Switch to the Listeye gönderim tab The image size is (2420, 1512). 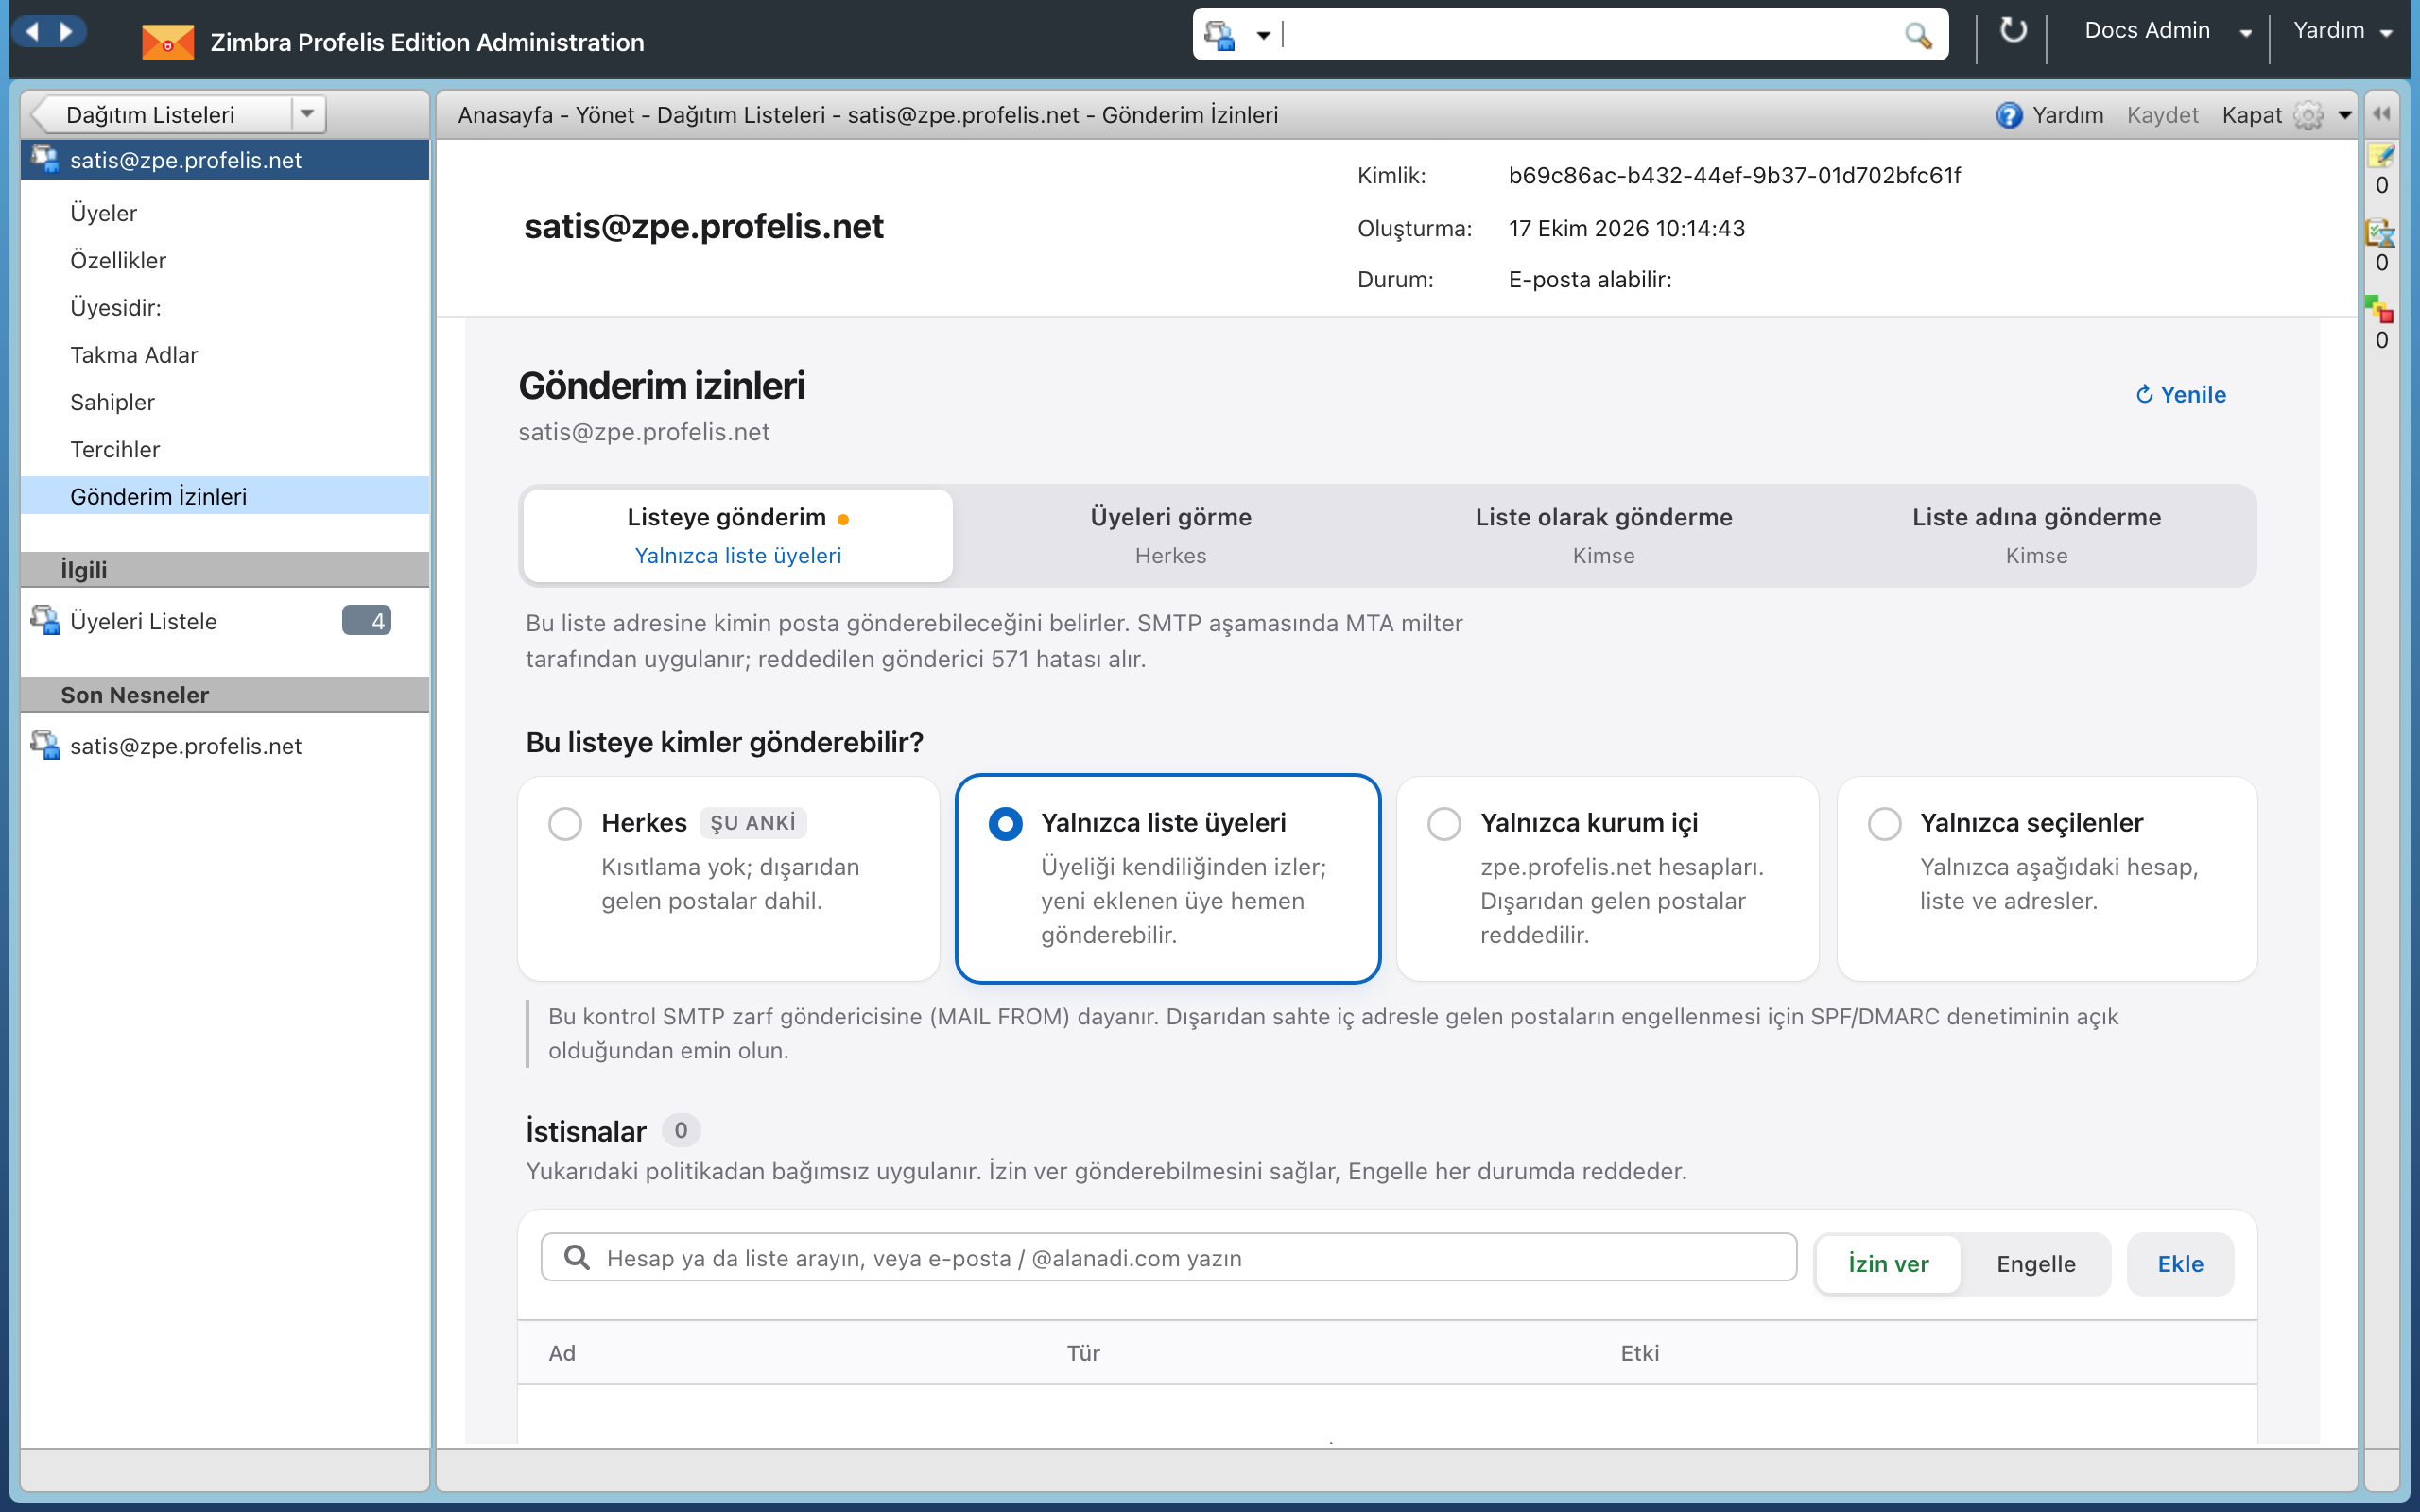click(738, 535)
